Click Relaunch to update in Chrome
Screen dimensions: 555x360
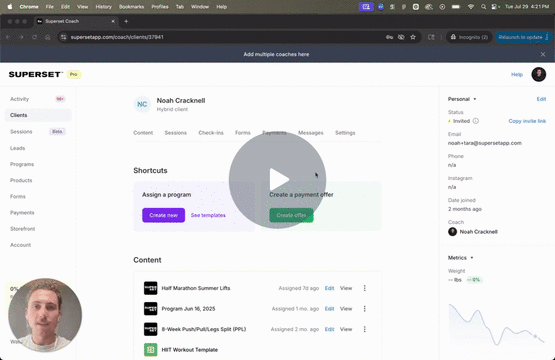coord(523,37)
